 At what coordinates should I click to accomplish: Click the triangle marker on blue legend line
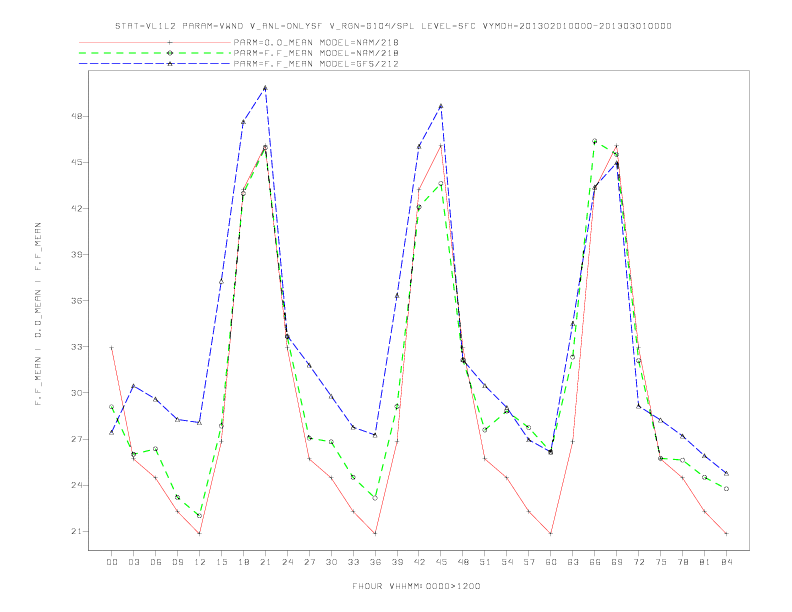pos(170,64)
